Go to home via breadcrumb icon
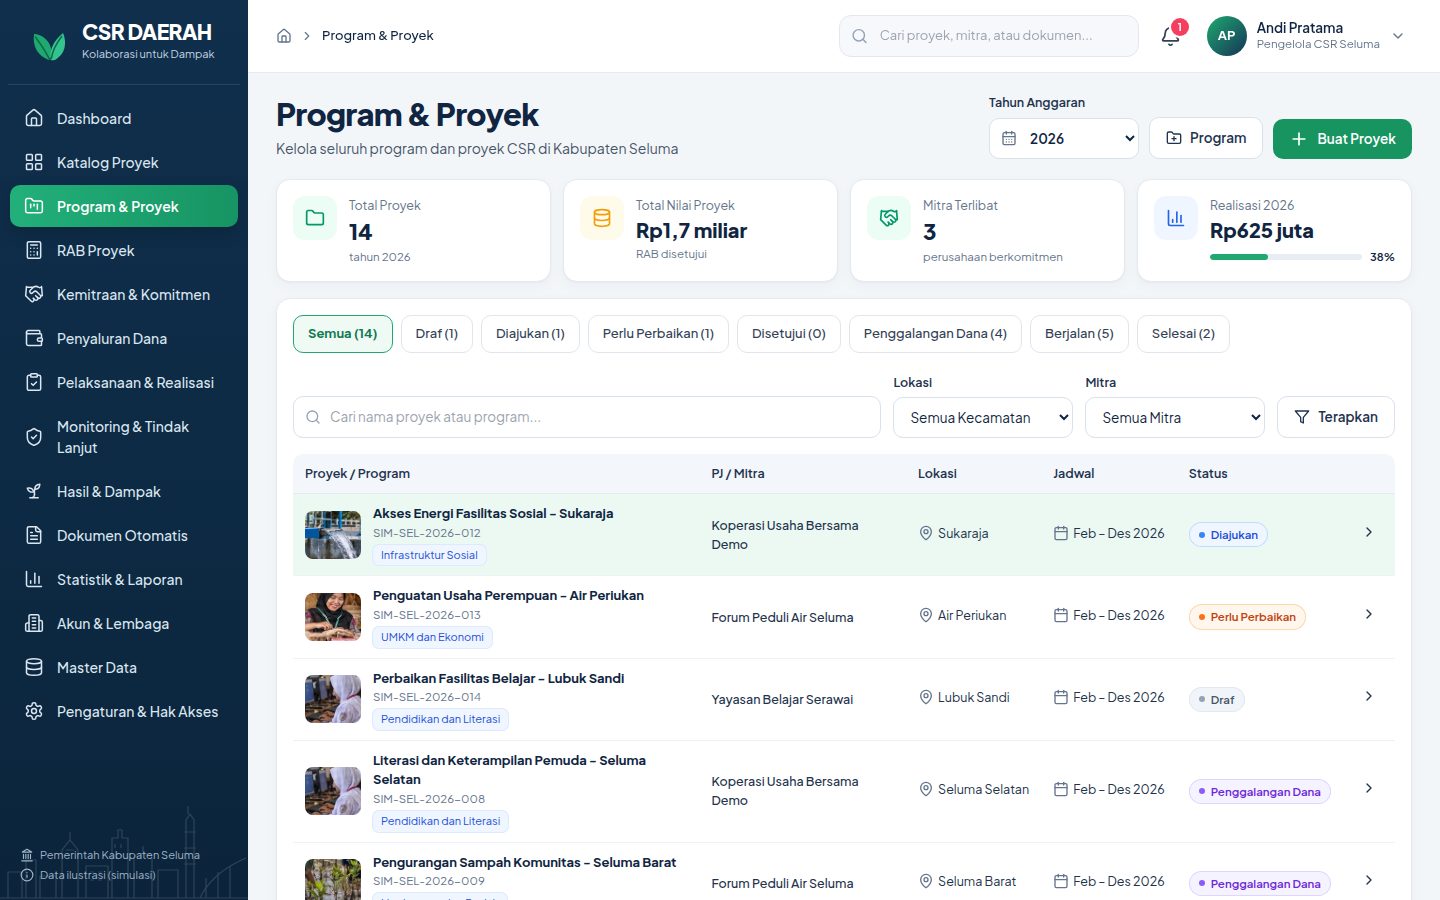Screen dimensions: 1440x900 [284, 36]
